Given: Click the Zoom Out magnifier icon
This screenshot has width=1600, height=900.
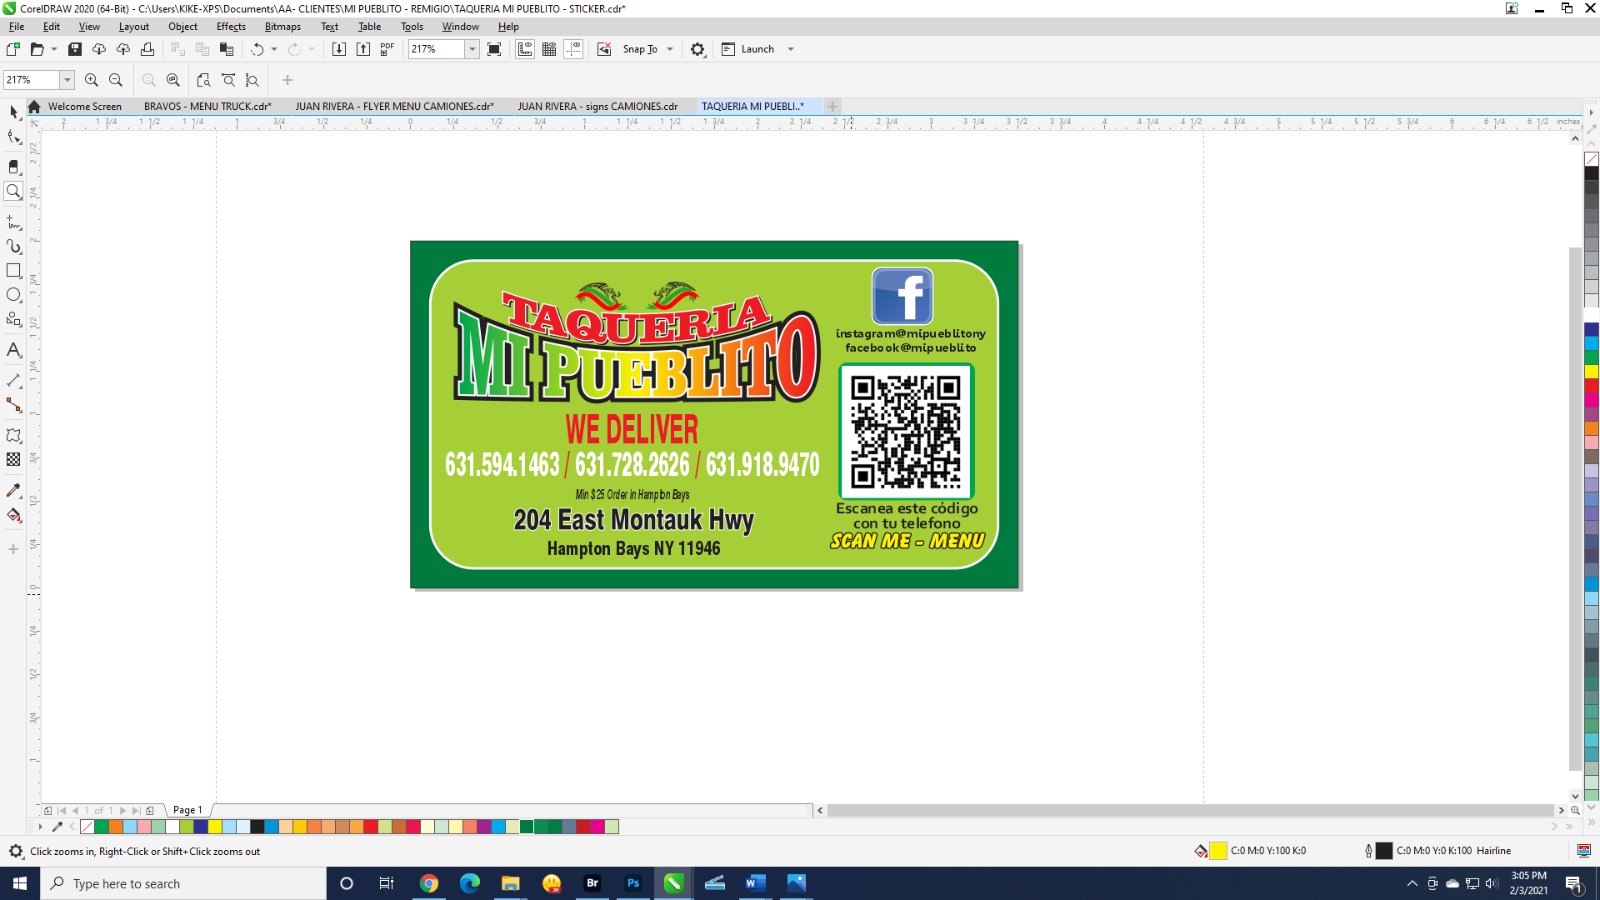Looking at the screenshot, I should click(x=115, y=80).
